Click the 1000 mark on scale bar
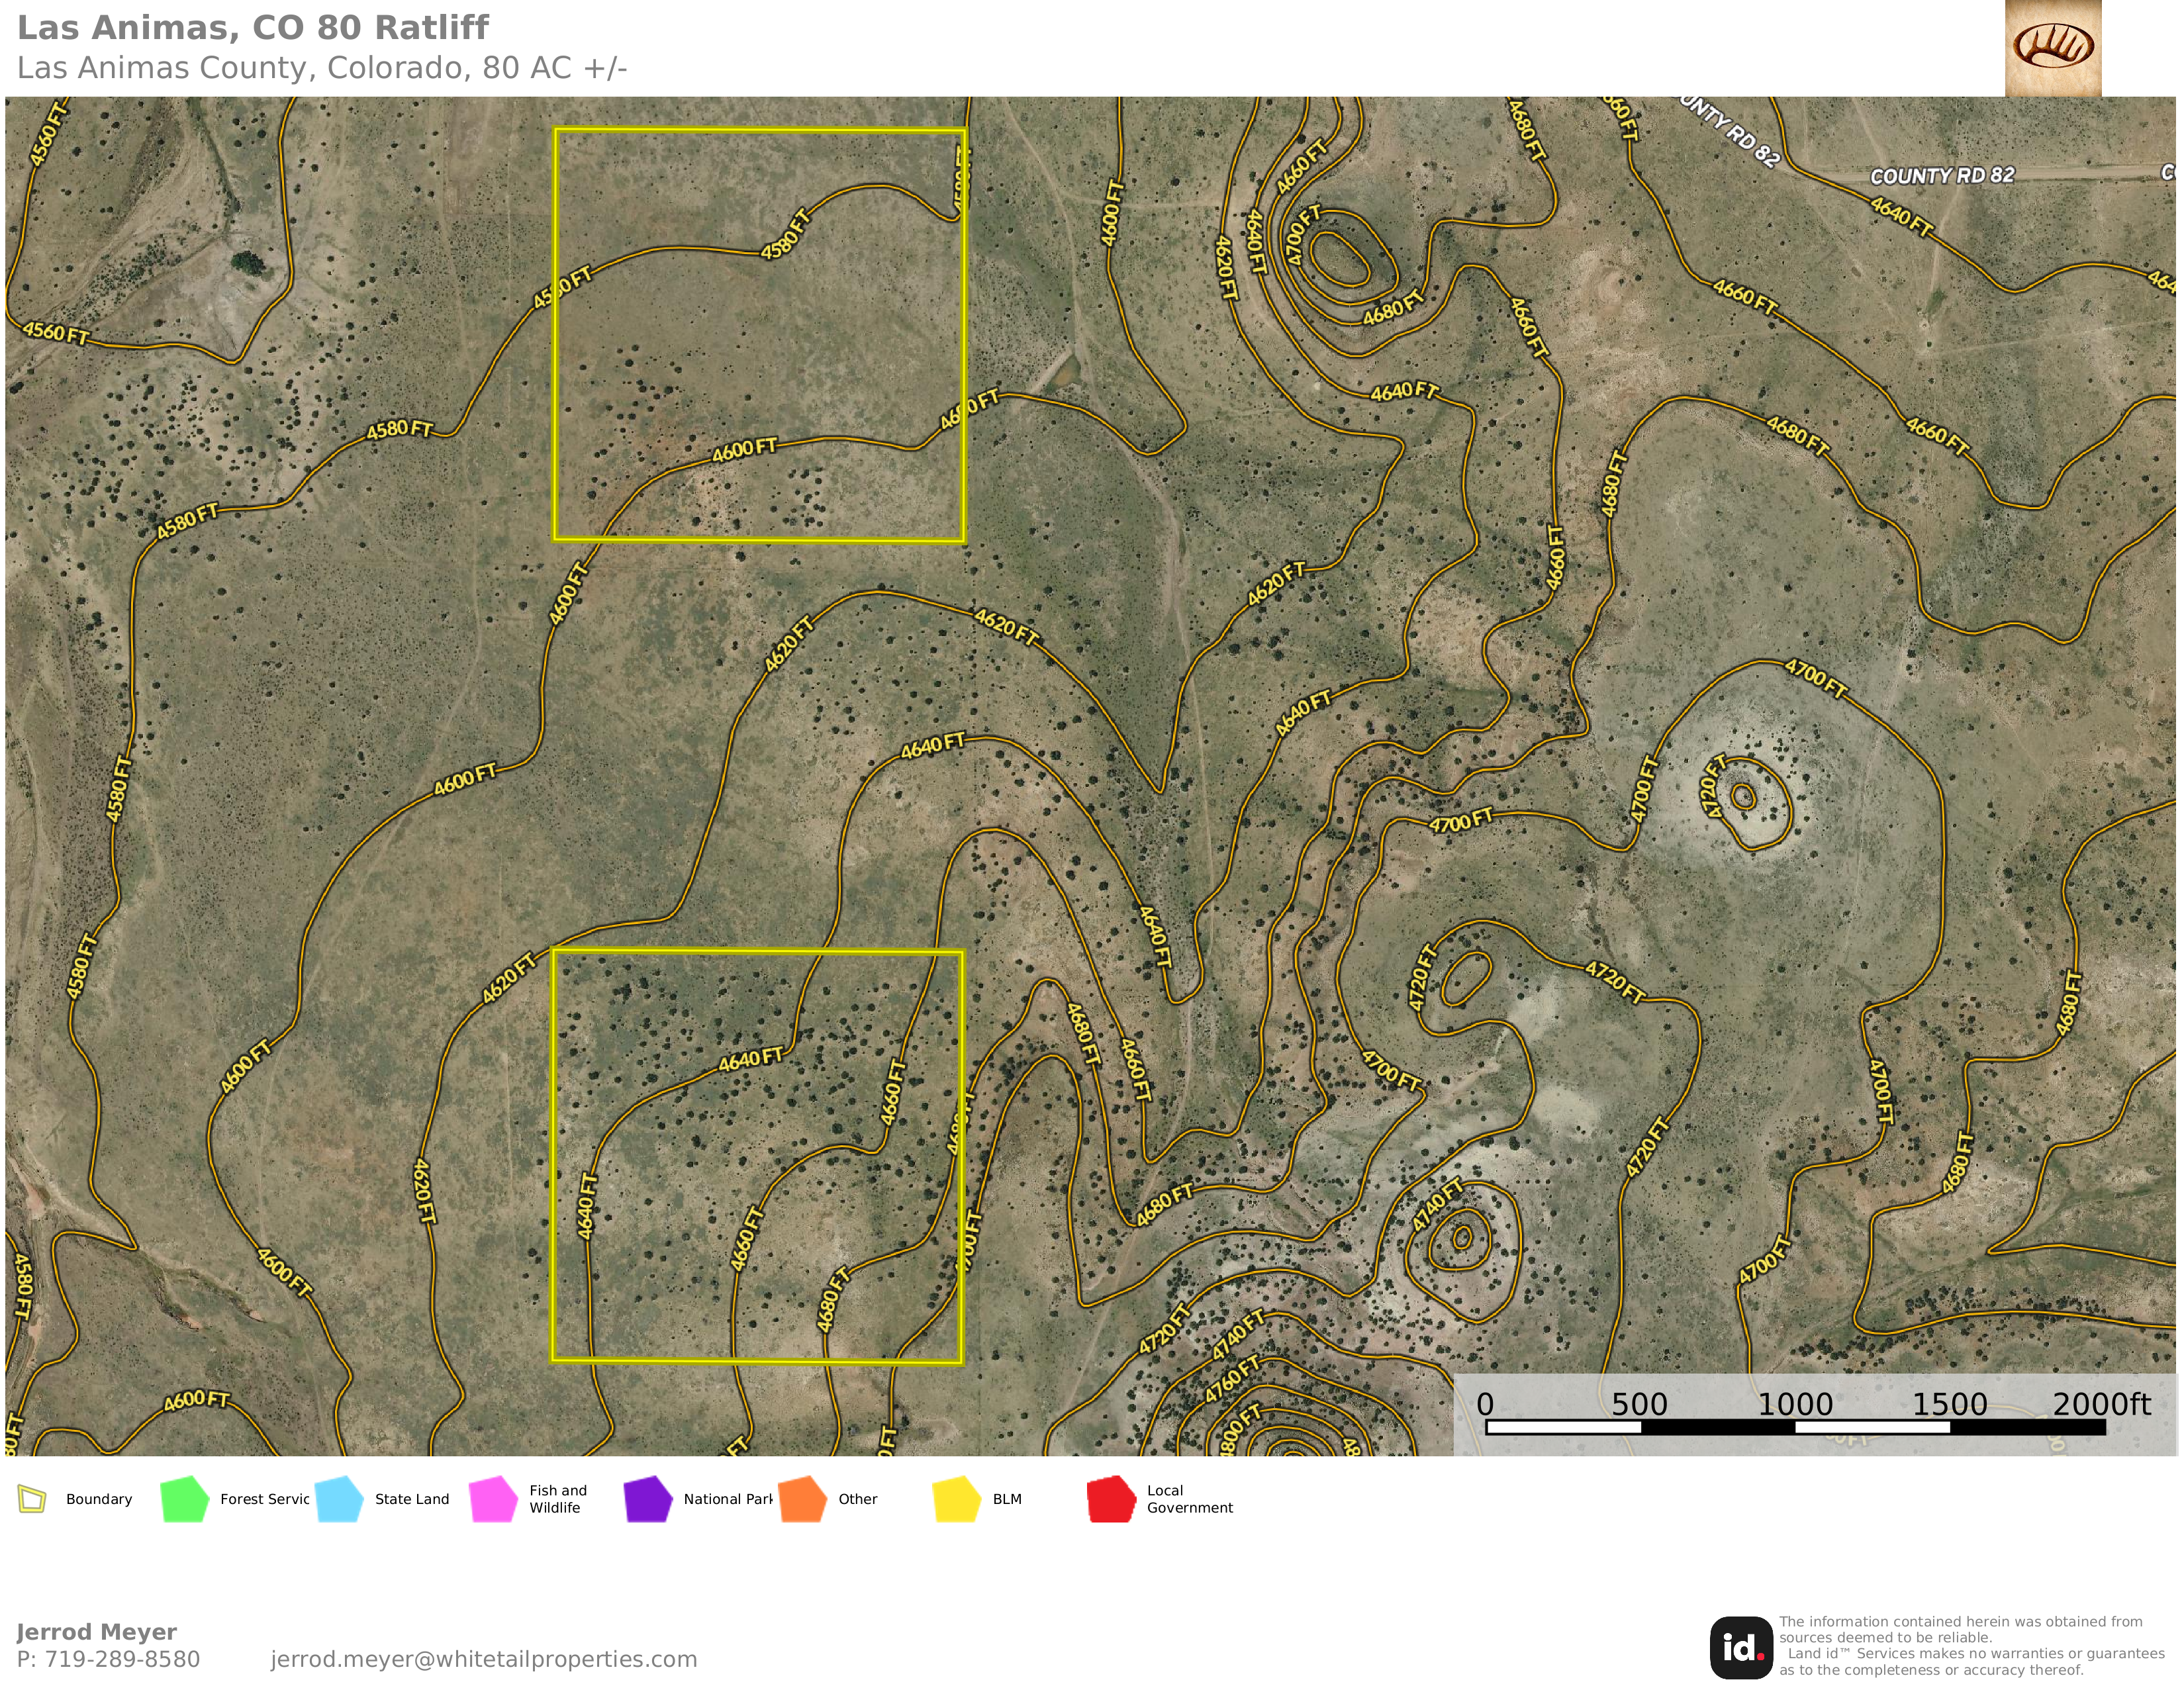Screen dimensions: 2184x1688 tap(1795, 1404)
